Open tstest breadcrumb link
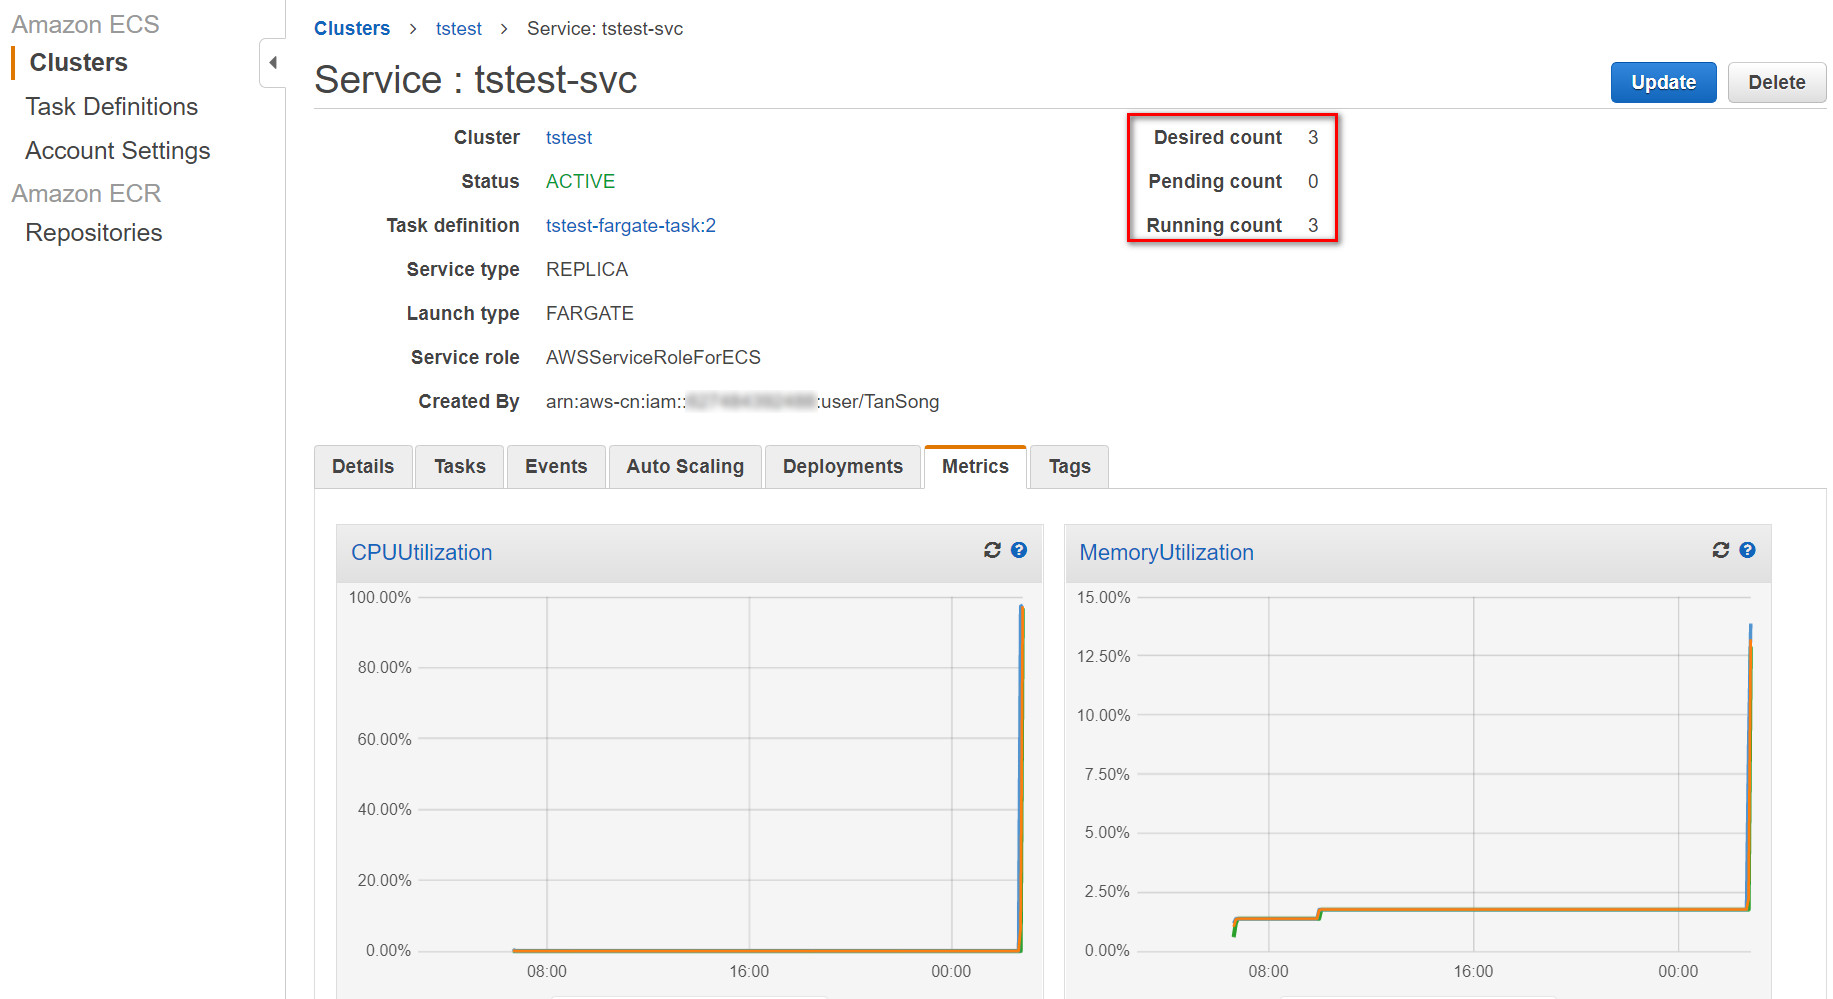This screenshot has height=999, width=1833. [x=459, y=29]
